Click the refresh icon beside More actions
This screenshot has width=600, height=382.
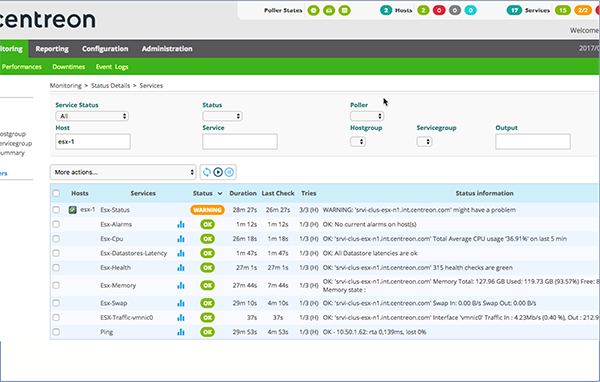click(x=207, y=172)
